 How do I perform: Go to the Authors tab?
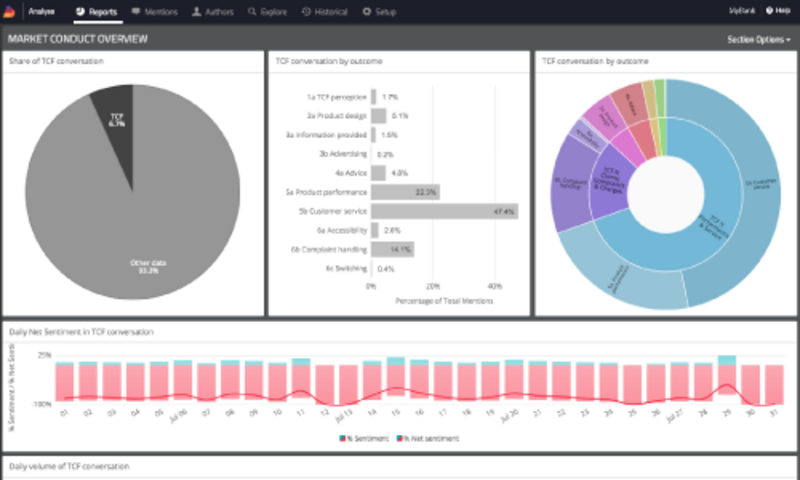pyautogui.click(x=213, y=11)
